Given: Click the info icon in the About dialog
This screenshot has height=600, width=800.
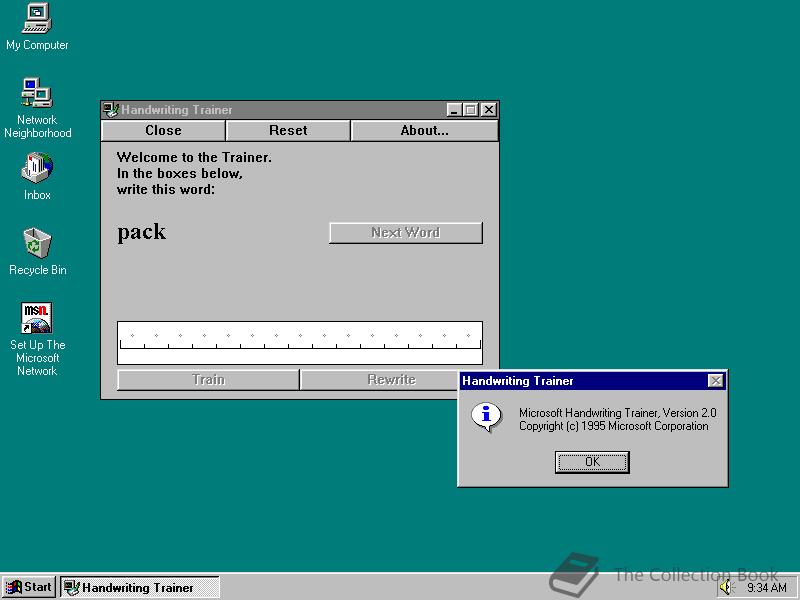Looking at the screenshot, I should (x=485, y=412).
